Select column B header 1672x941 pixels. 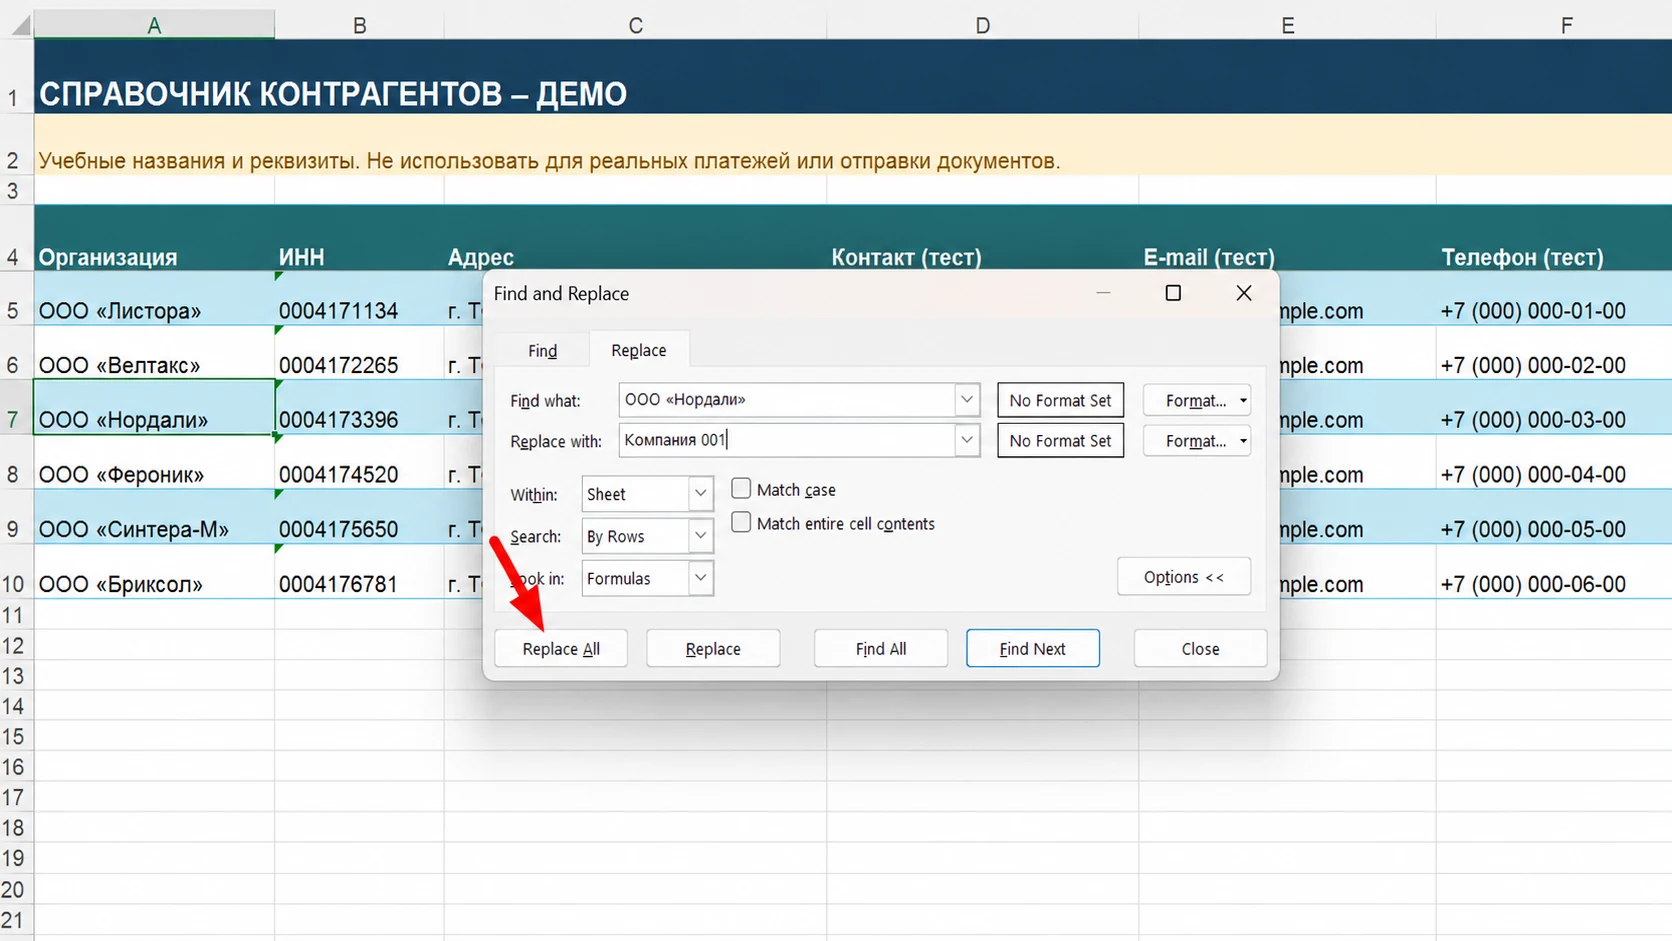(x=359, y=25)
